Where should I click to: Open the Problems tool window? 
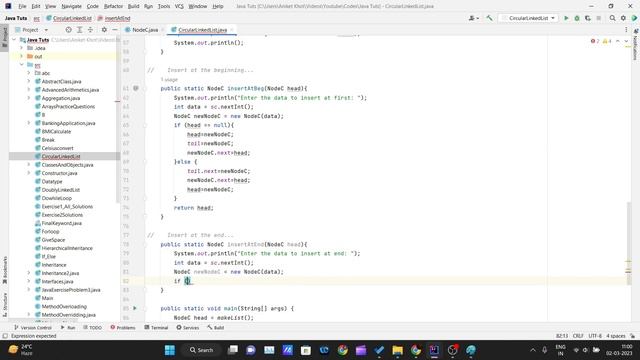(123, 327)
